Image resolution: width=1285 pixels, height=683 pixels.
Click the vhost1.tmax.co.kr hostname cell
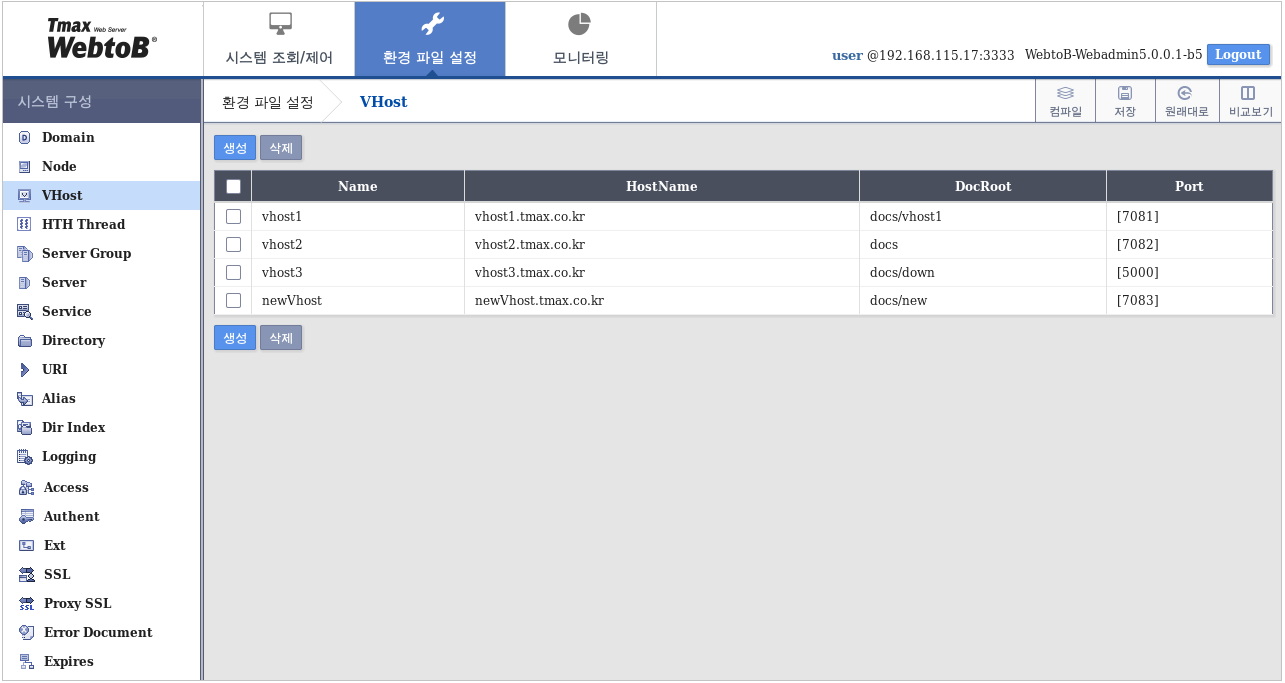(x=662, y=216)
